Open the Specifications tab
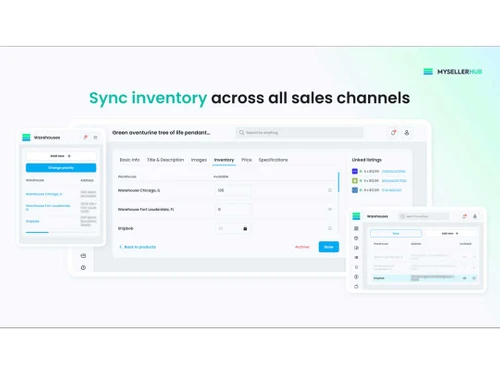 tap(273, 160)
